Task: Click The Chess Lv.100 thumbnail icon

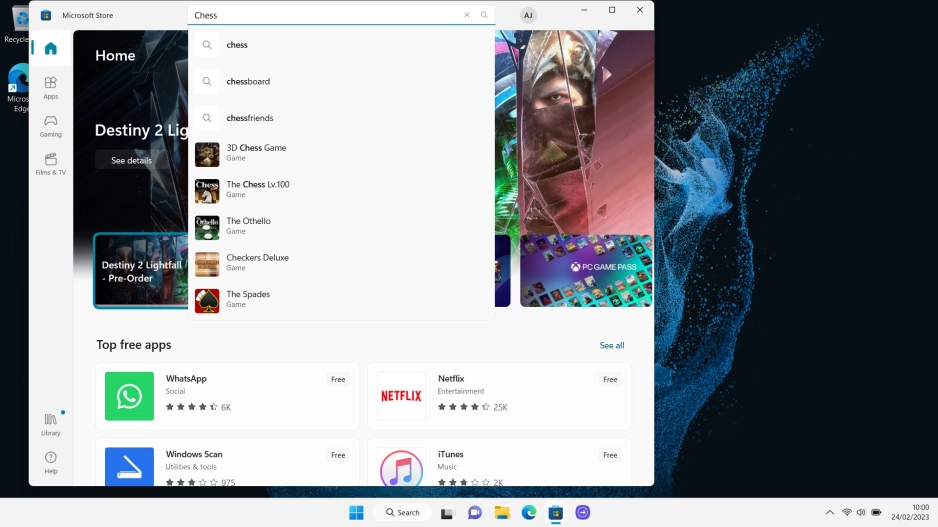Action: [x=207, y=191]
